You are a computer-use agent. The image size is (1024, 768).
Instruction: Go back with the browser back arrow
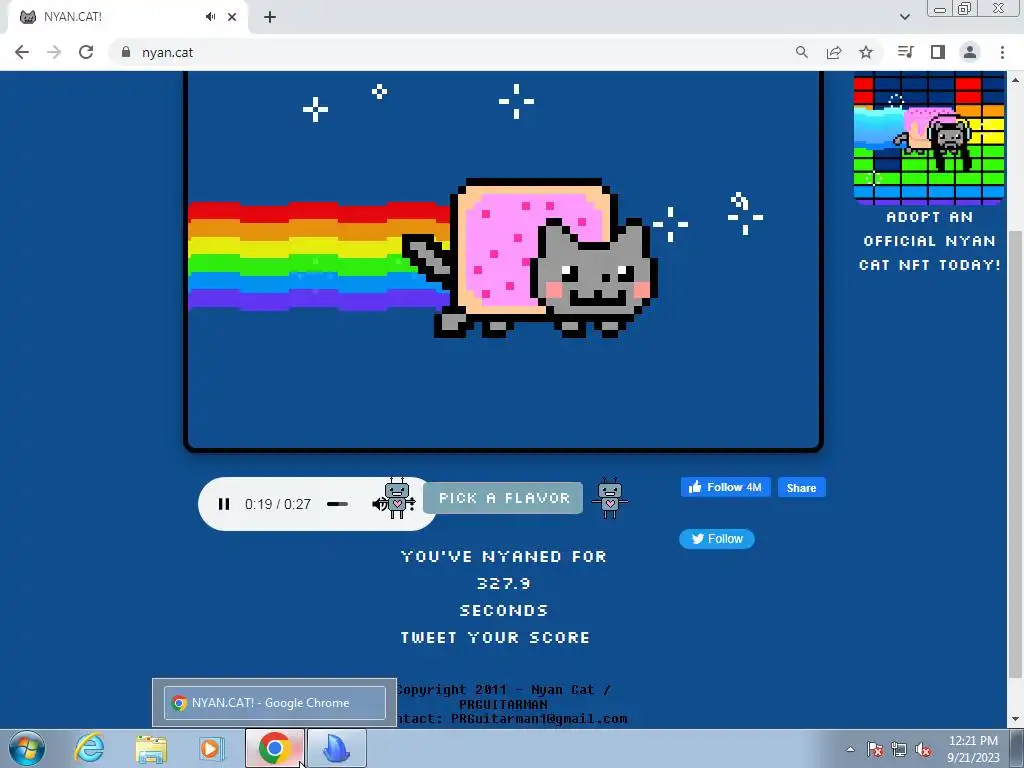(x=22, y=52)
